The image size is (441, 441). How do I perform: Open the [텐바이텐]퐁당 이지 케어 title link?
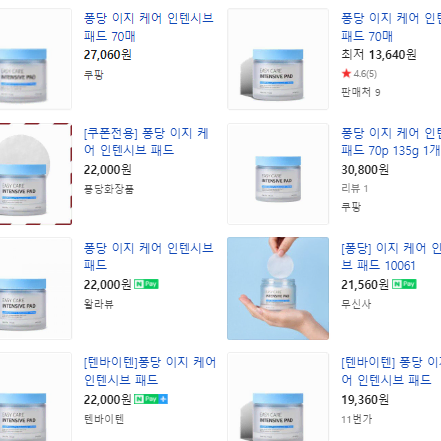click(150, 371)
